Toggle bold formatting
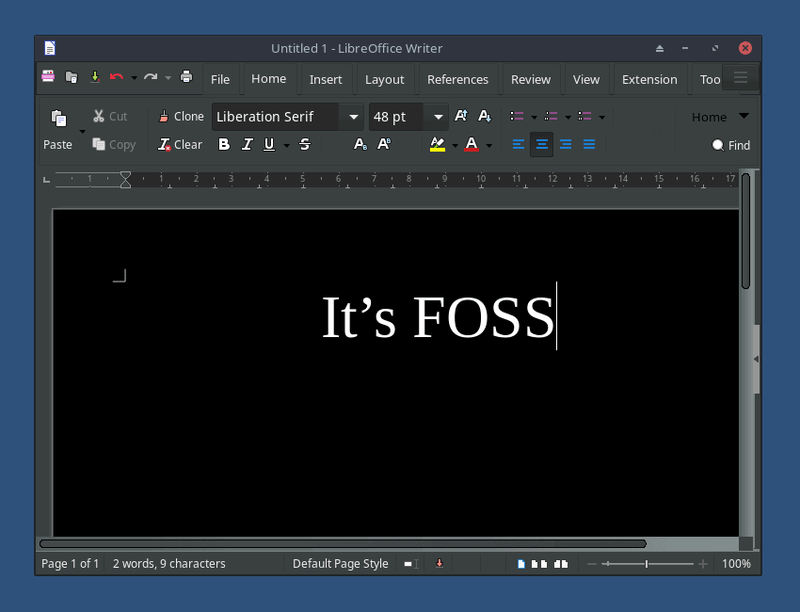This screenshot has height=612, width=800. pyautogui.click(x=223, y=145)
